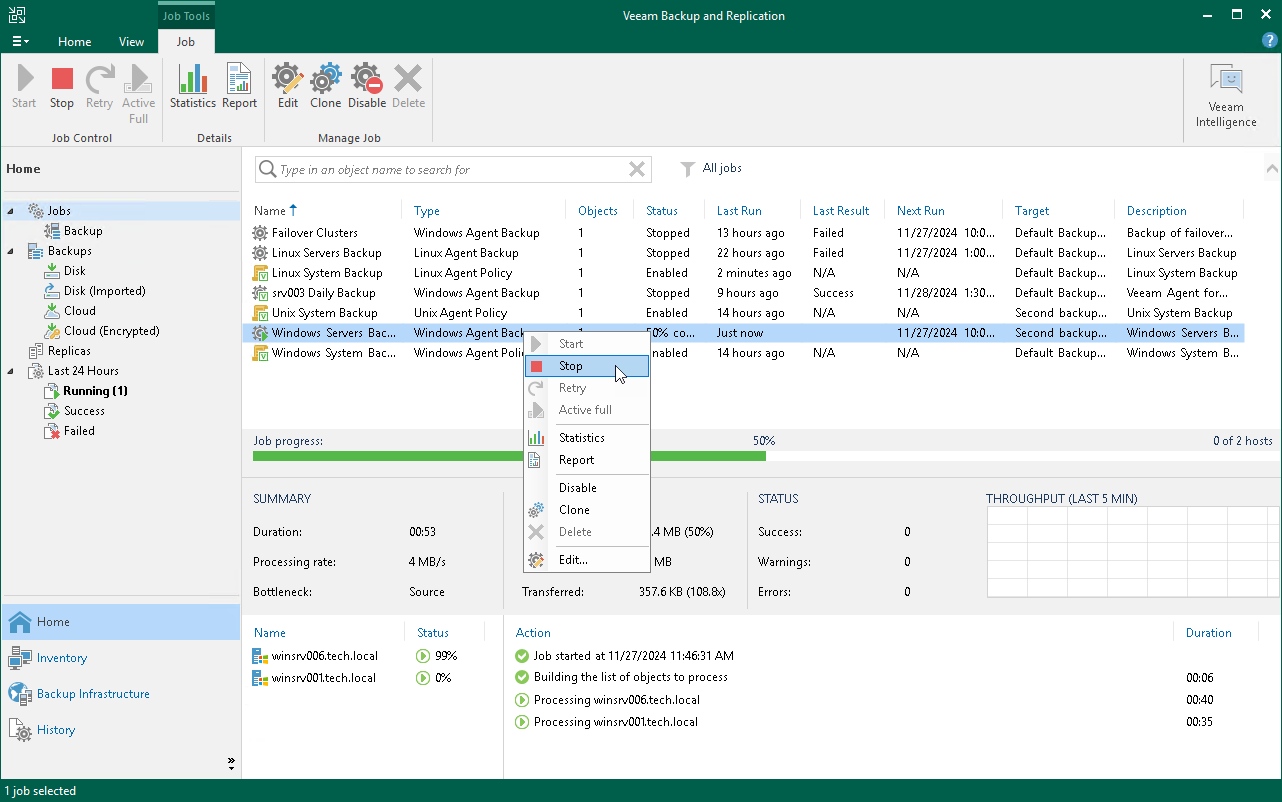Image resolution: width=1282 pixels, height=802 pixels.
Task: Choose Stop in the context menu
Action: [x=571, y=366]
